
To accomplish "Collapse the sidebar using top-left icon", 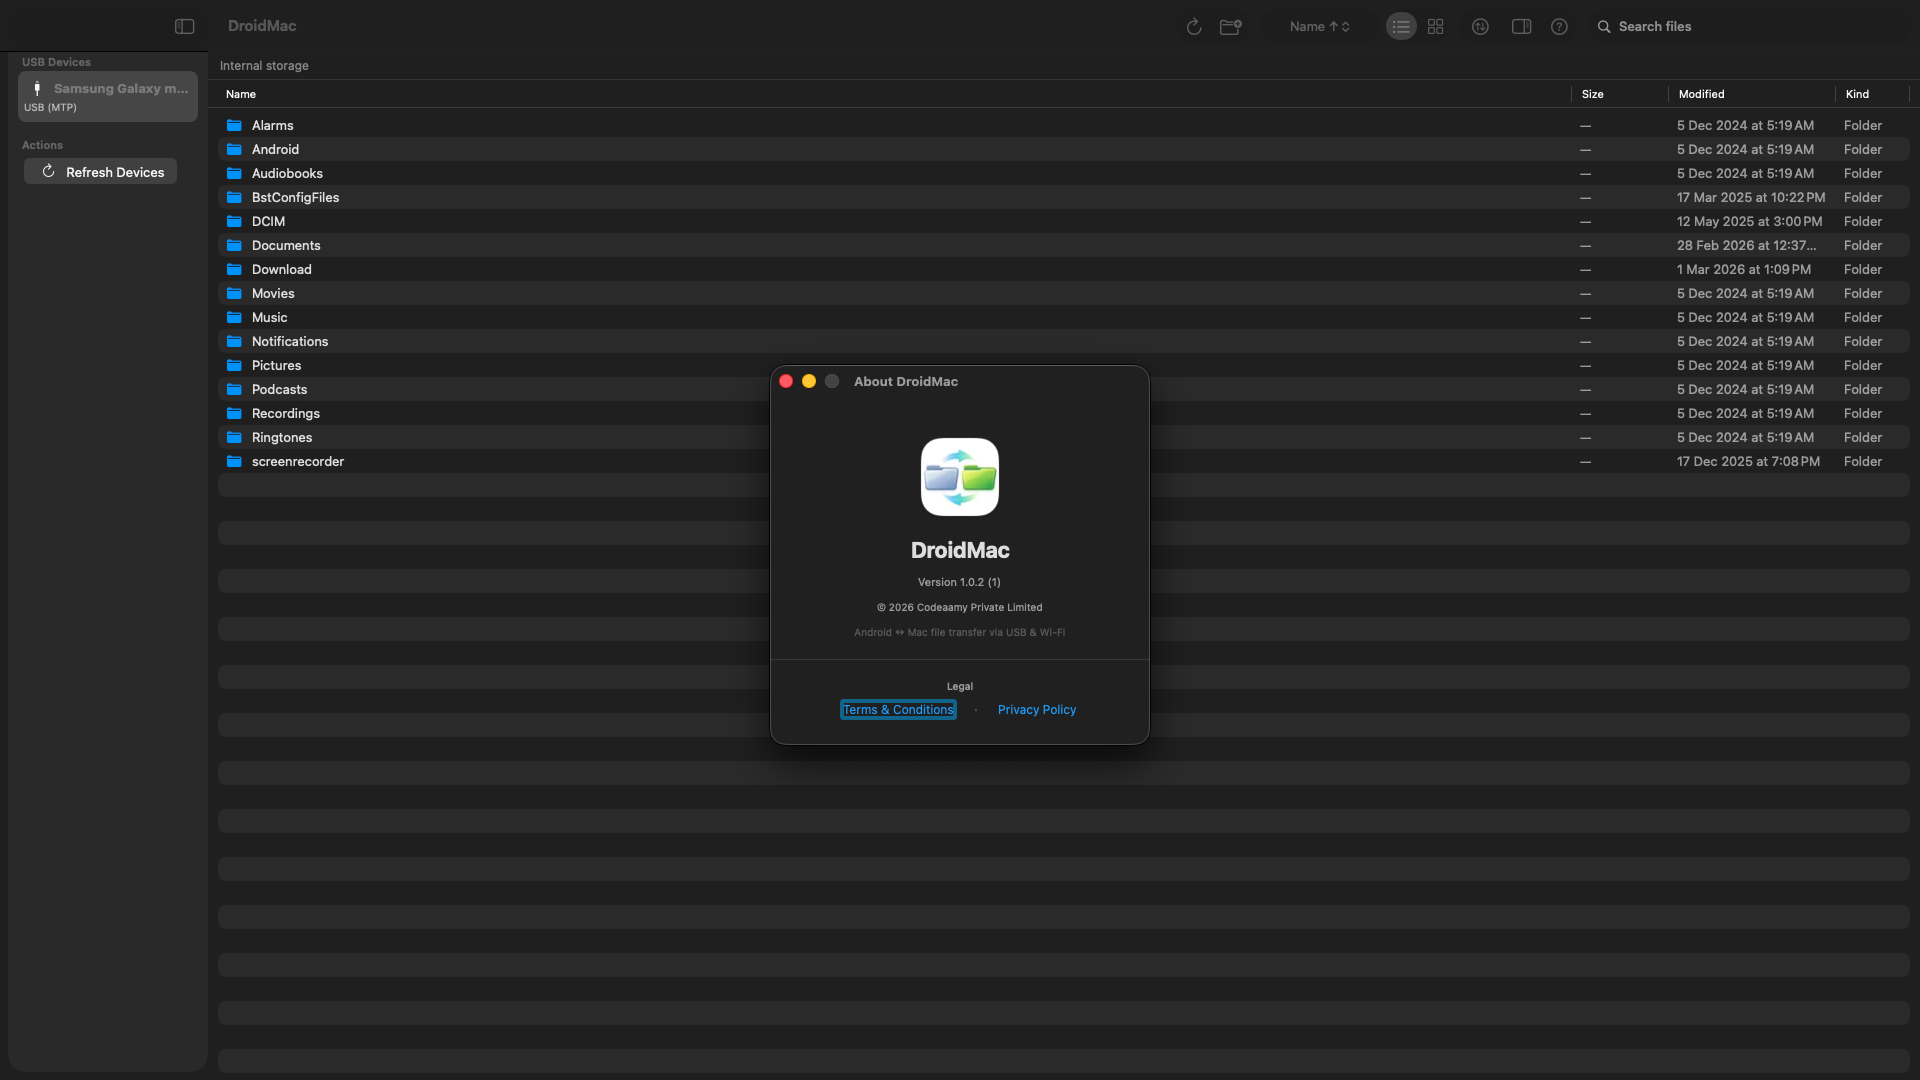I will click(184, 26).
